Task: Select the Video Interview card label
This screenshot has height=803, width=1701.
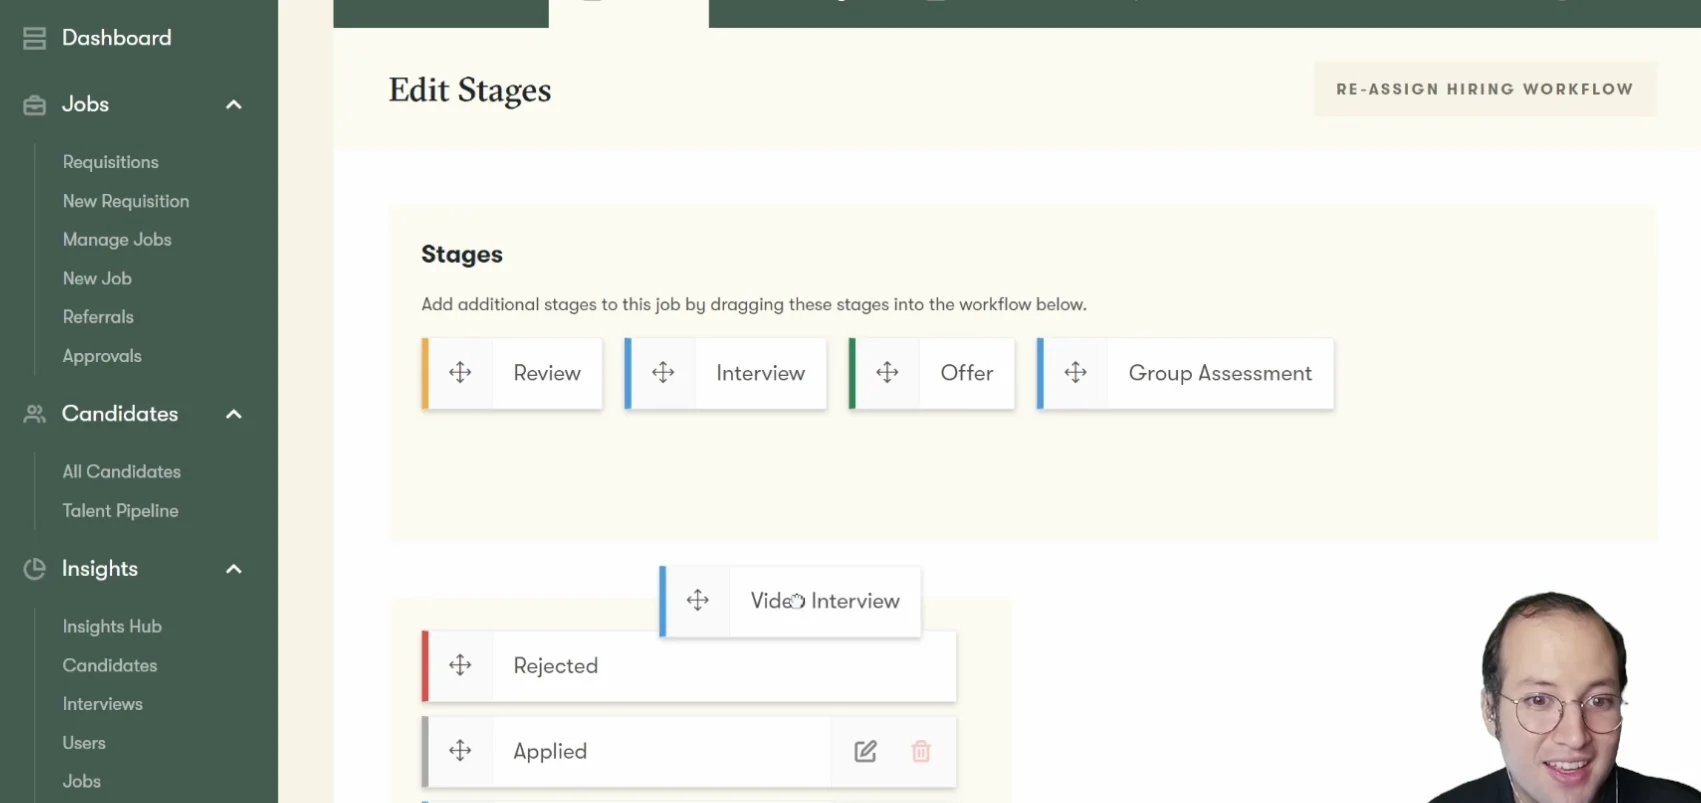Action: [x=825, y=601]
